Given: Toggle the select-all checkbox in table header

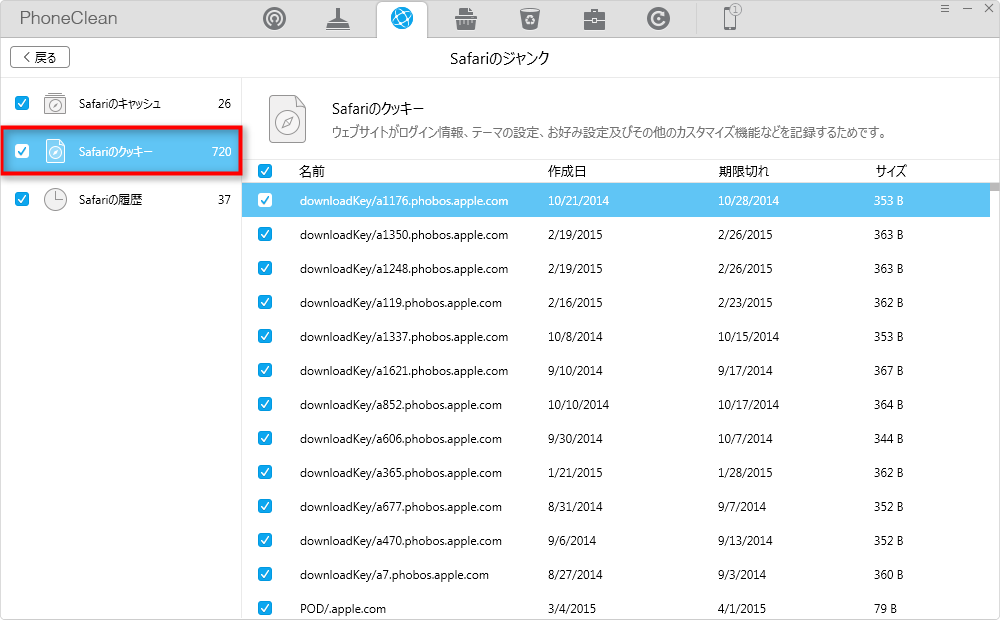Looking at the screenshot, I should point(265,171).
